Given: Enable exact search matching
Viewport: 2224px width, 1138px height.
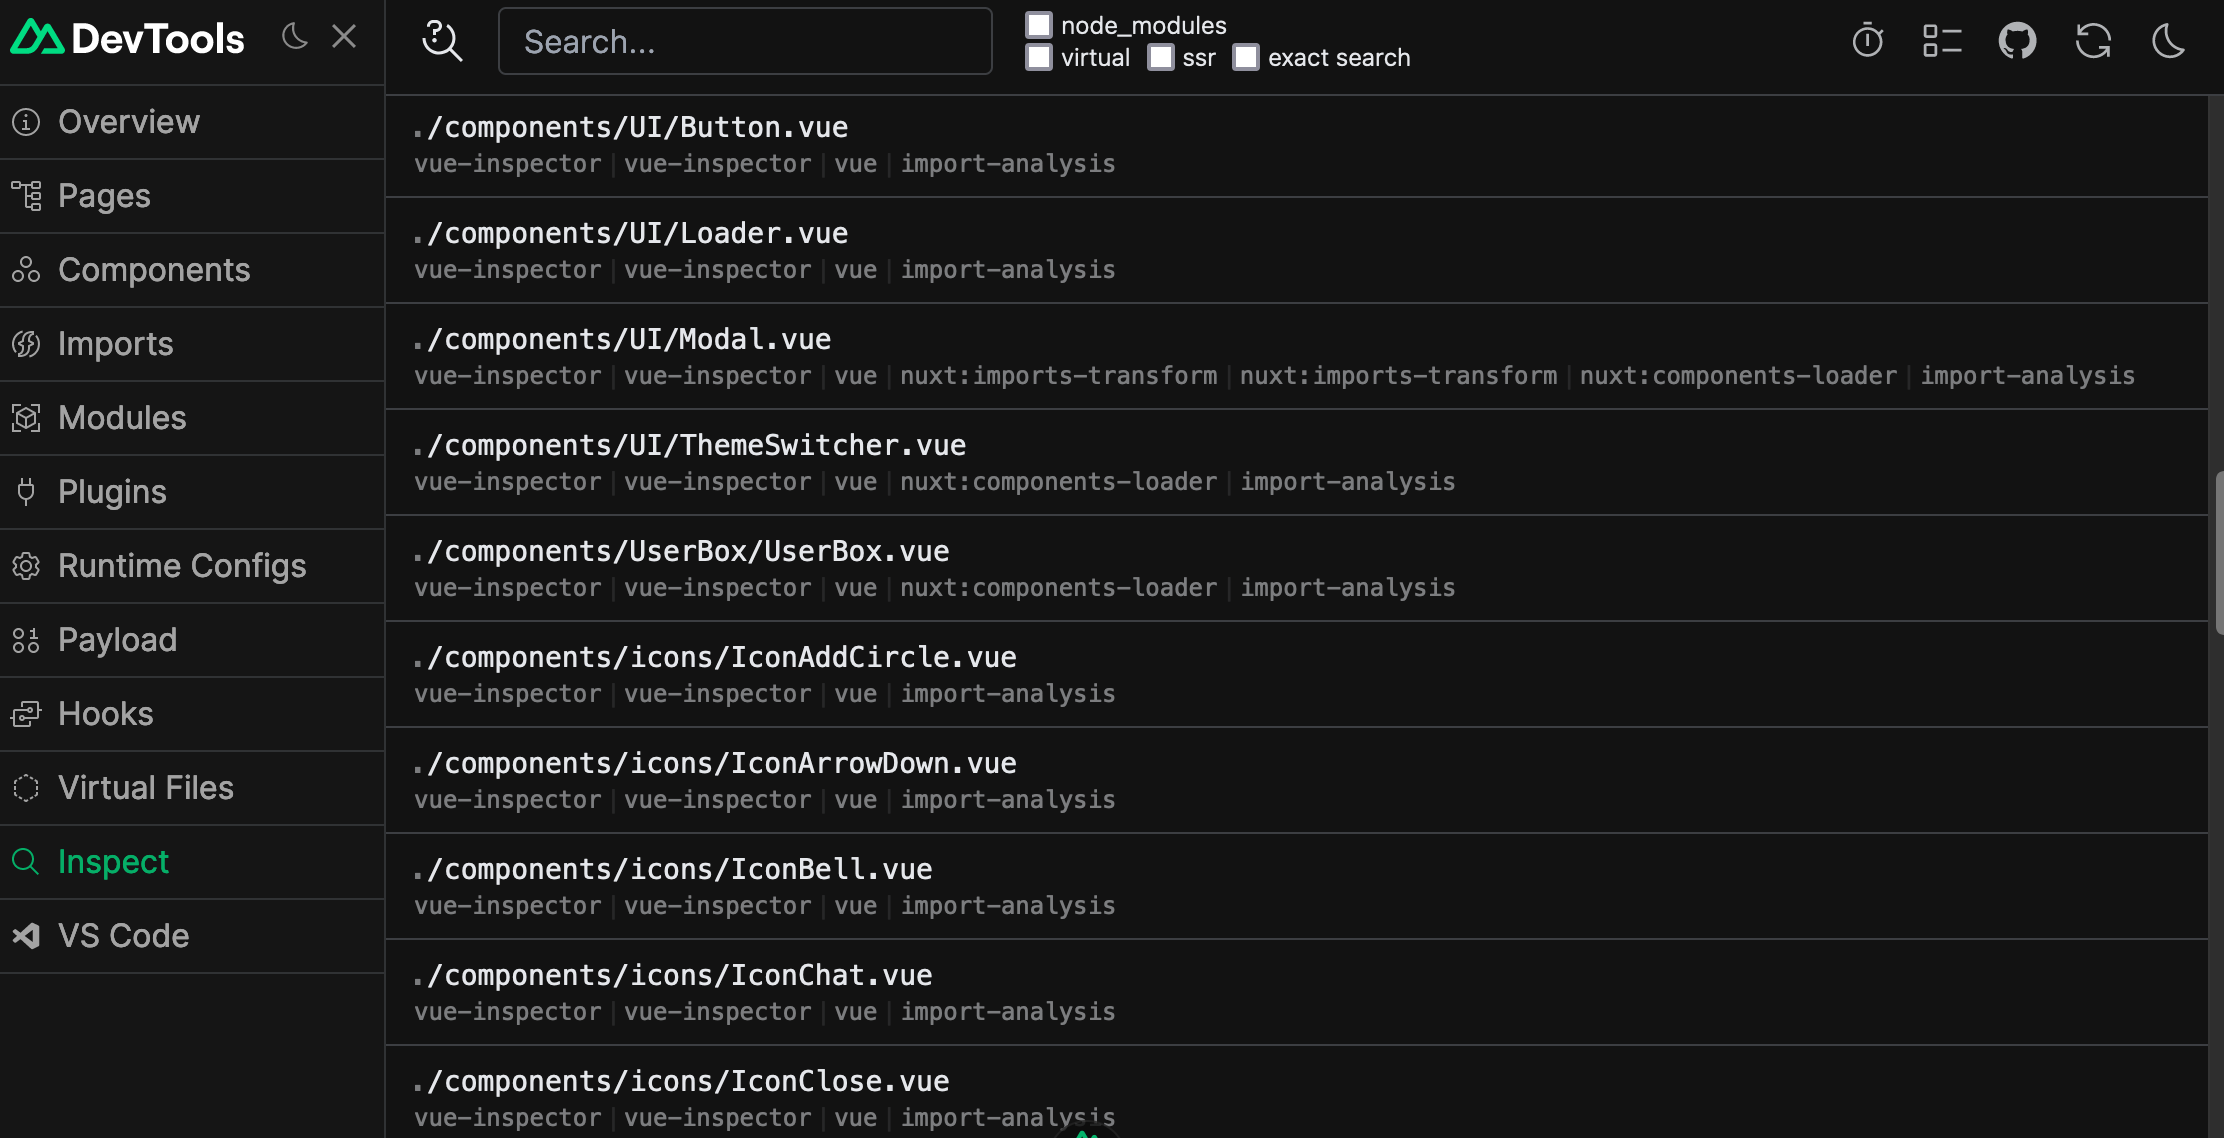Looking at the screenshot, I should click(1246, 57).
